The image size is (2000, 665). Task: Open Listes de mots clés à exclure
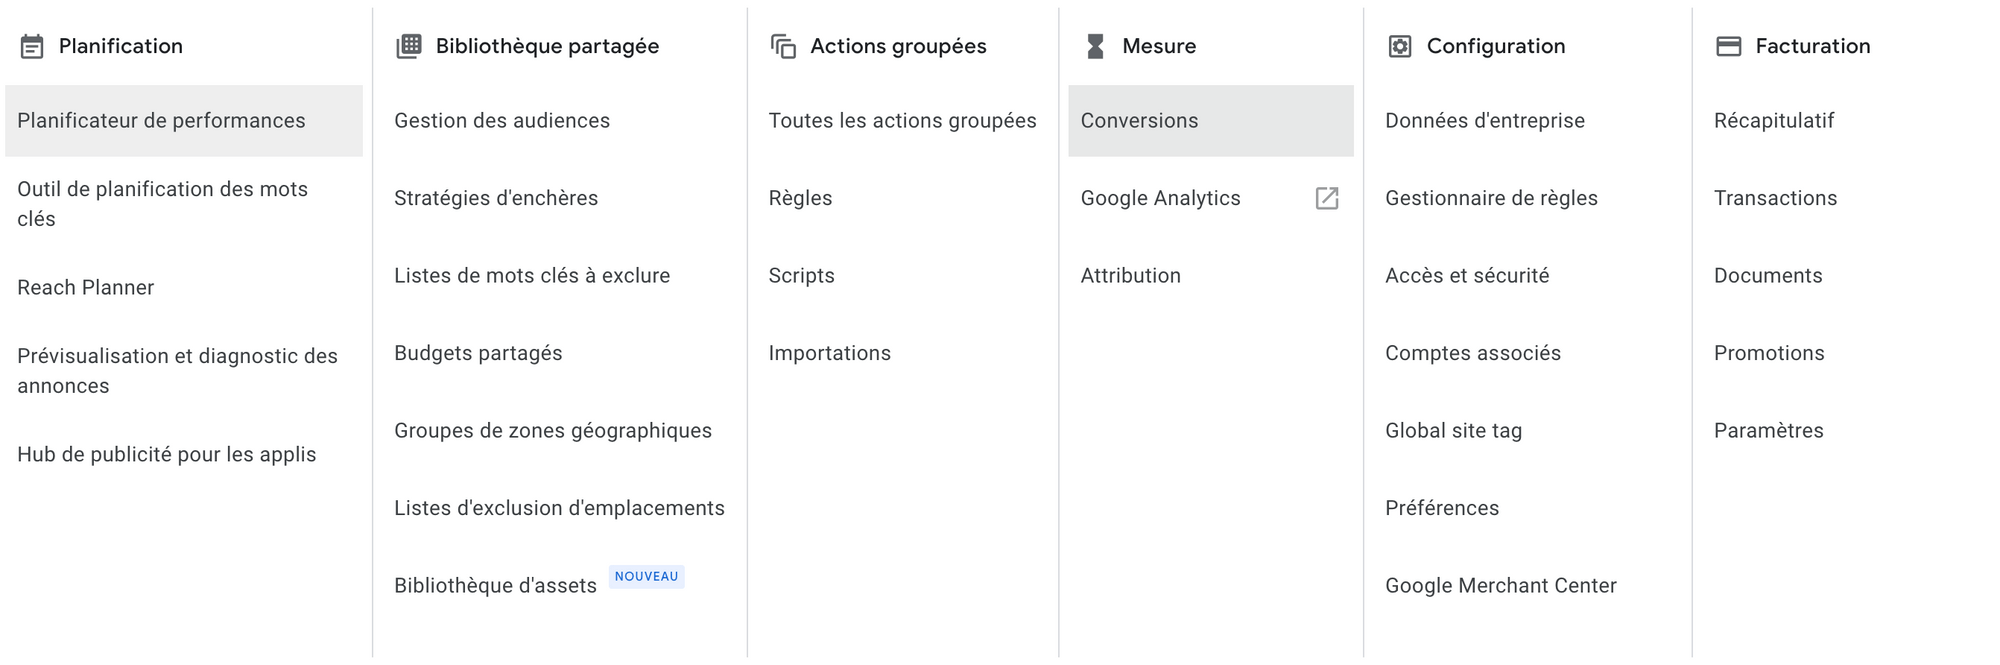(x=531, y=276)
